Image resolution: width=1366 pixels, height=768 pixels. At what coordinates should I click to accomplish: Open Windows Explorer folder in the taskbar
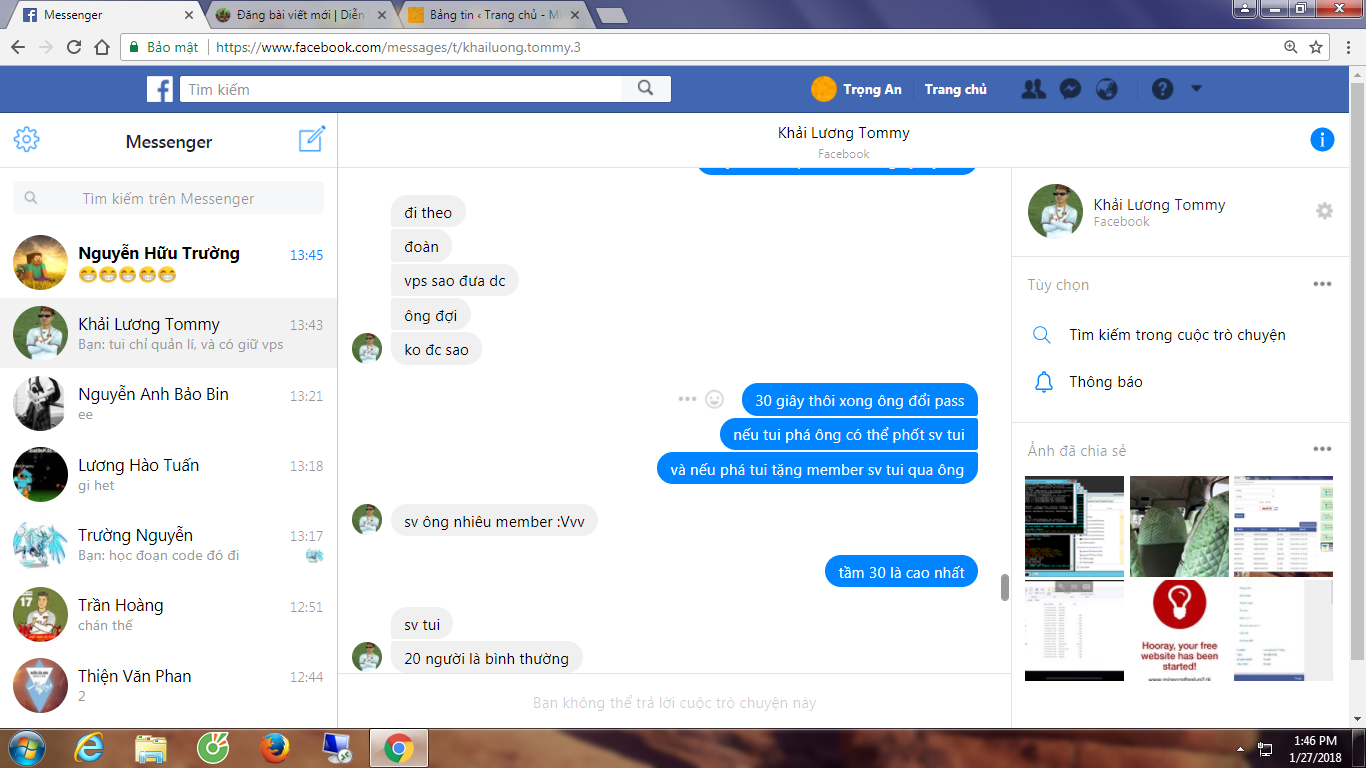pos(151,748)
